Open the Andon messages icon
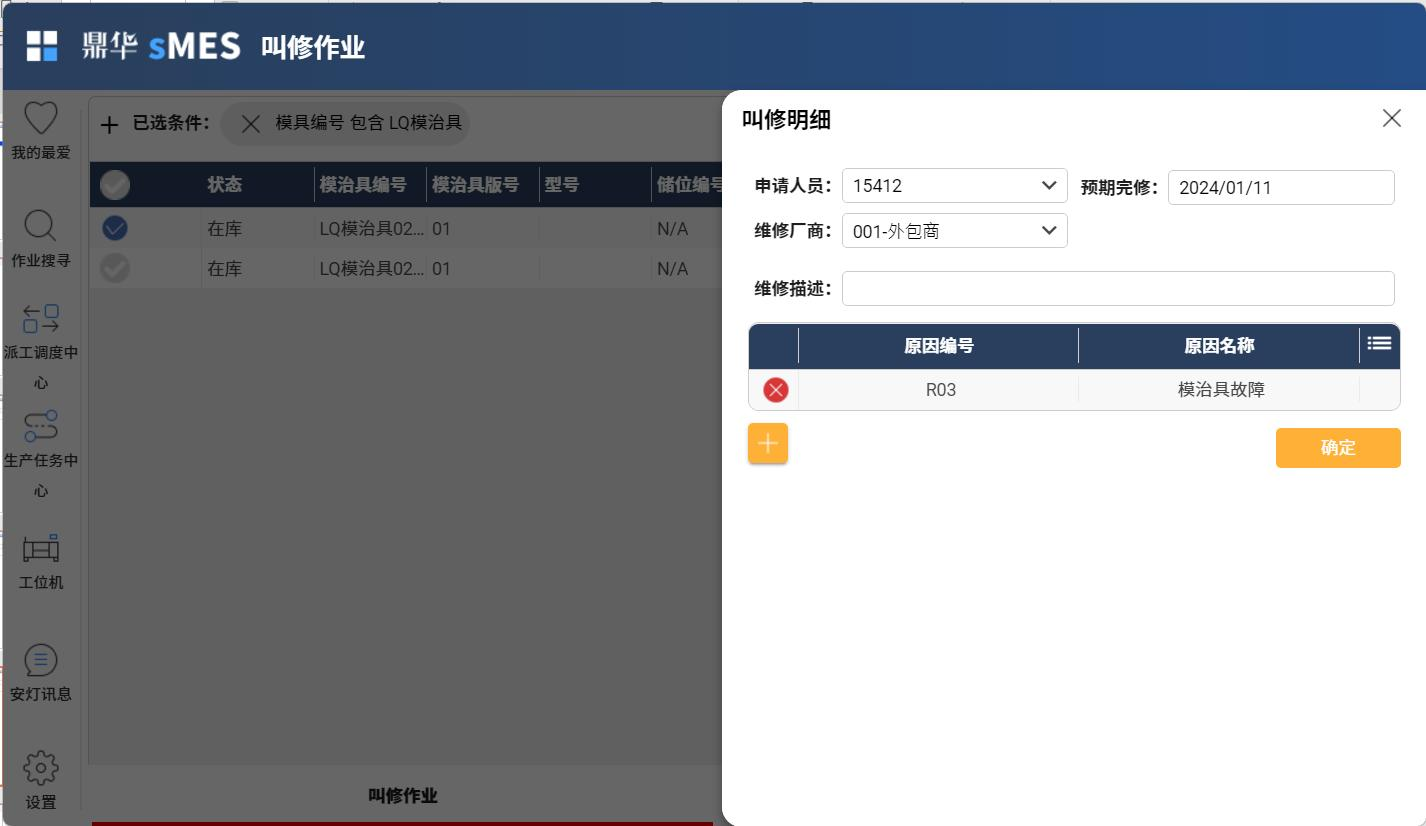 pos(41,660)
